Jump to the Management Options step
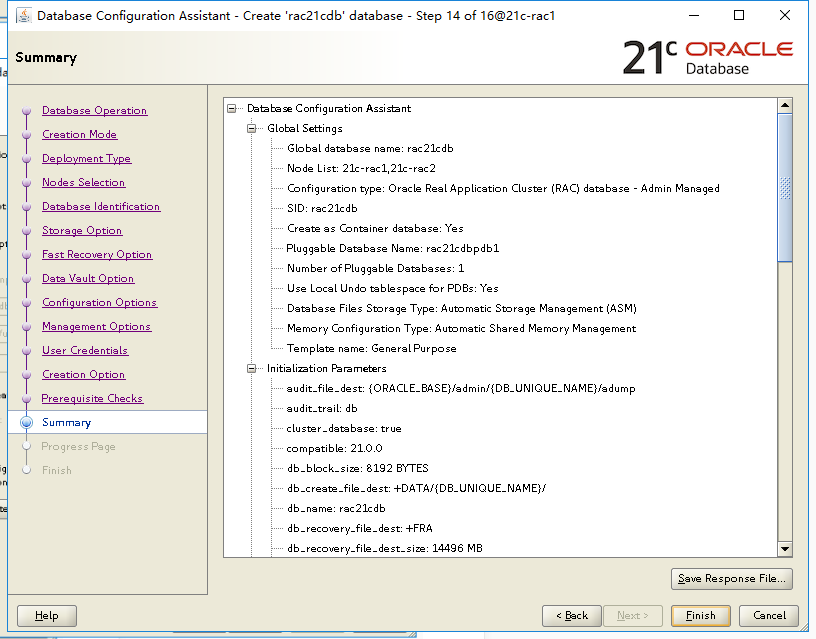Viewport: 816px width, 639px height. click(96, 326)
